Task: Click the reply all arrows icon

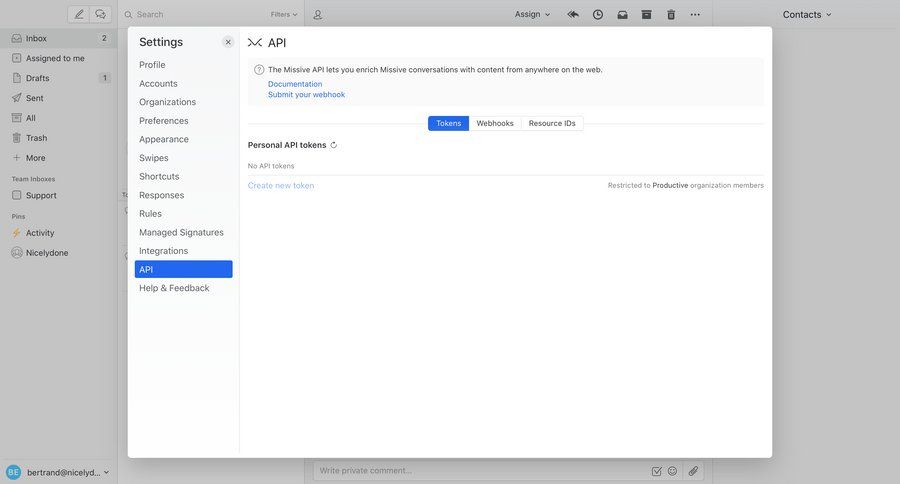Action: (573, 14)
